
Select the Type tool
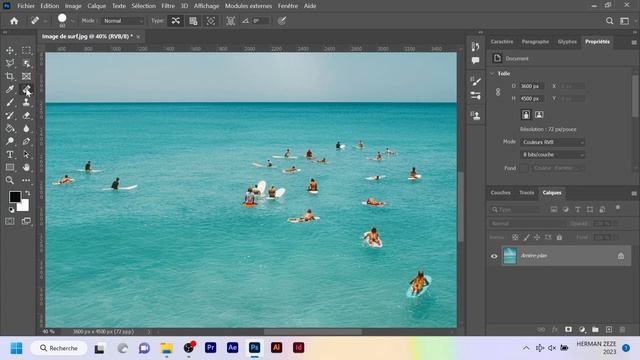pos(10,155)
